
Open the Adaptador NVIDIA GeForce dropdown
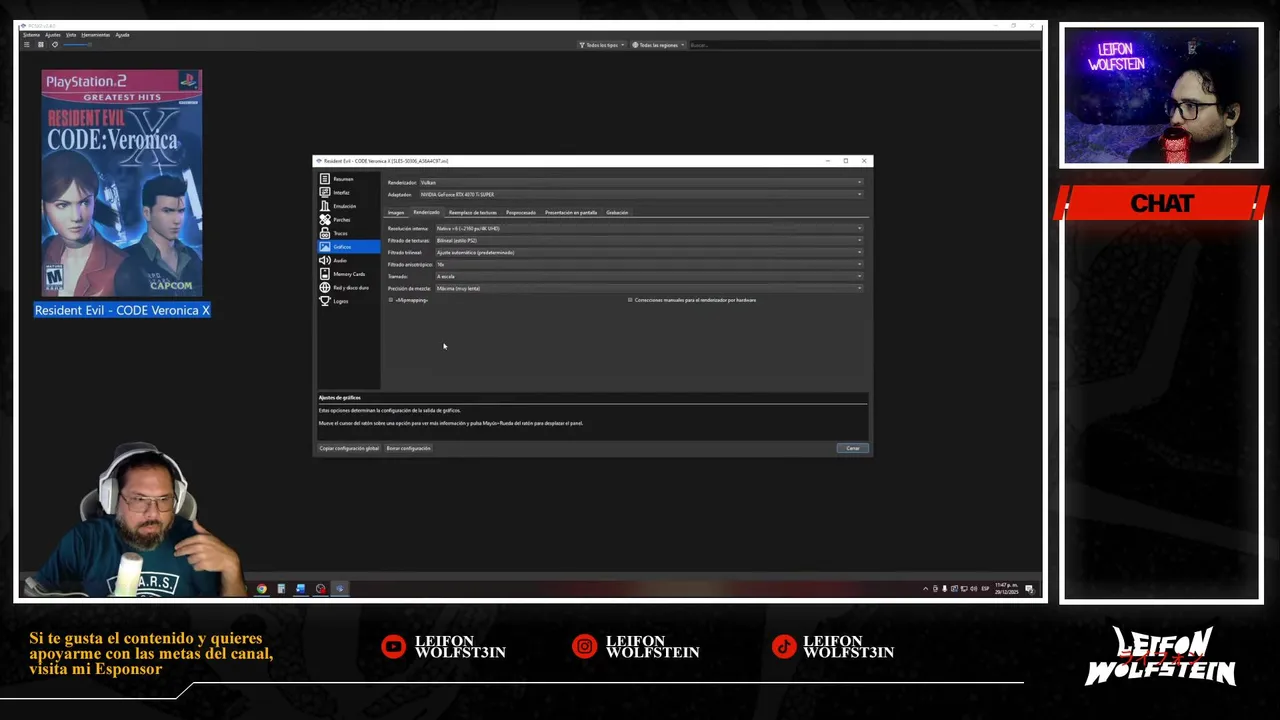tap(640, 194)
